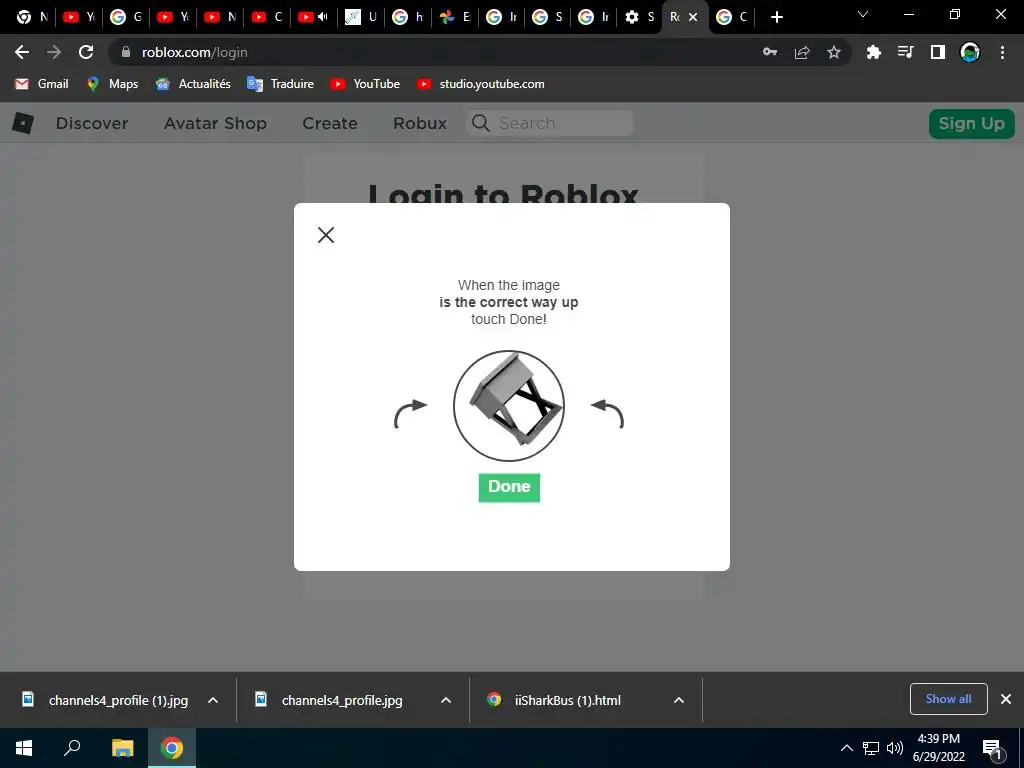Image resolution: width=1024 pixels, height=768 pixels.
Task: Open Actualités bookmark
Action: (x=193, y=84)
